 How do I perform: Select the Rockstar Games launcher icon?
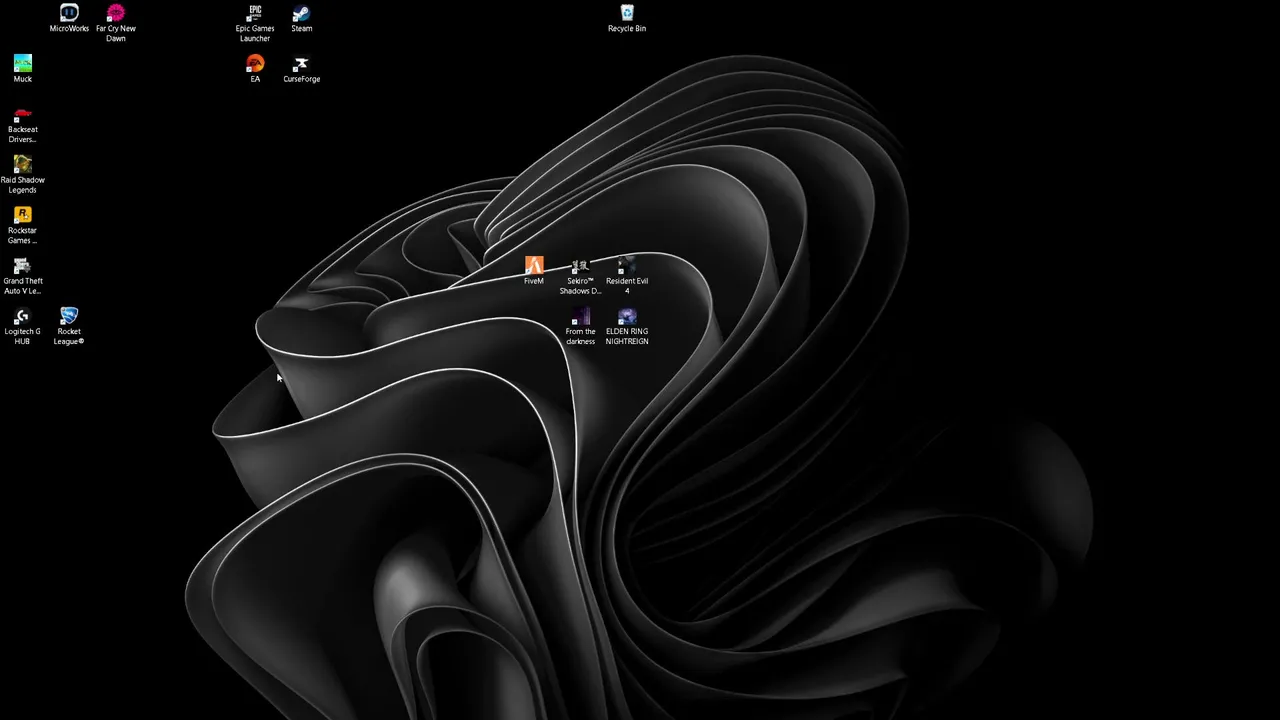pos(23,226)
